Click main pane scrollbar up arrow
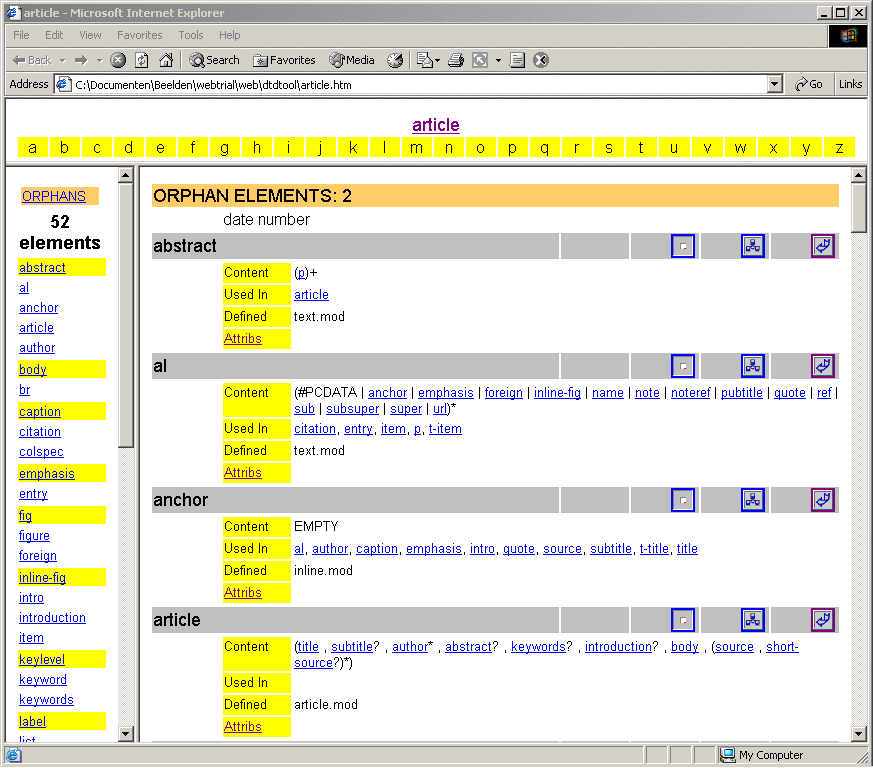873x768 pixels. pos(859,175)
